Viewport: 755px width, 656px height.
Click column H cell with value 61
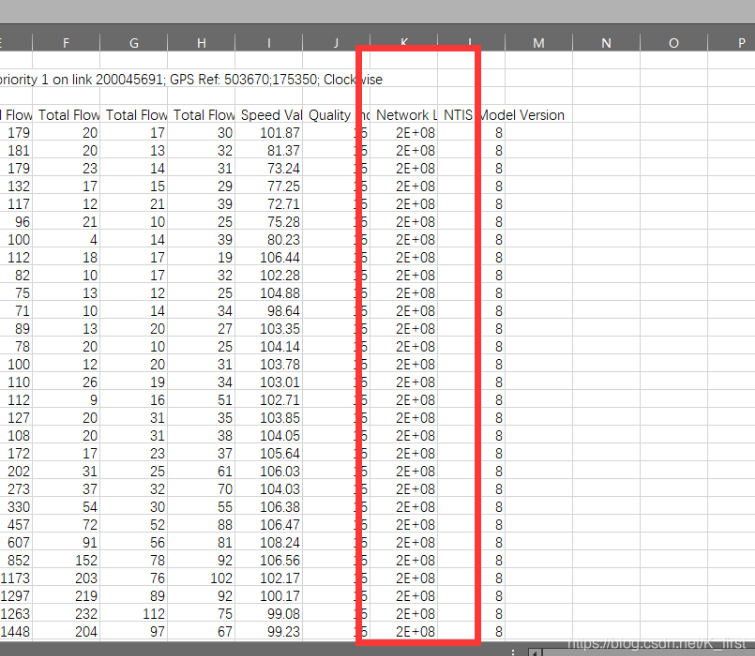(x=201, y=471)
